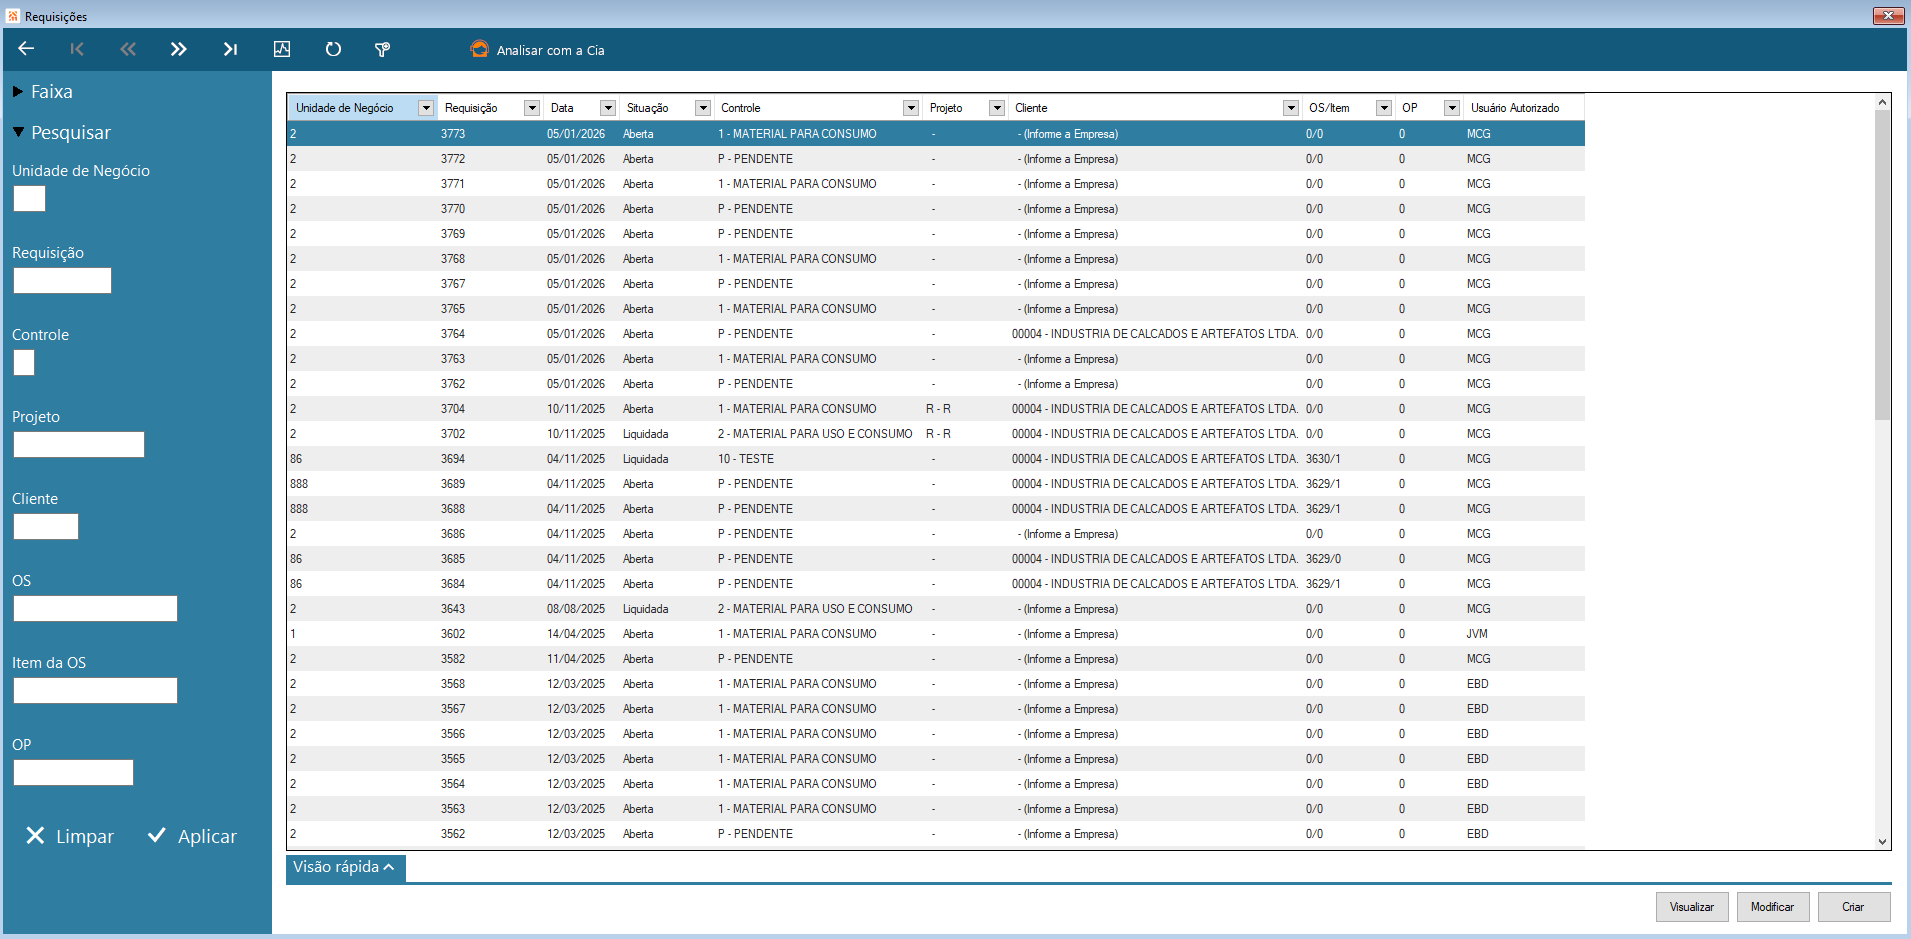Select requisition 3582 row
1911x939 pixels.
(x=936, y=659)
